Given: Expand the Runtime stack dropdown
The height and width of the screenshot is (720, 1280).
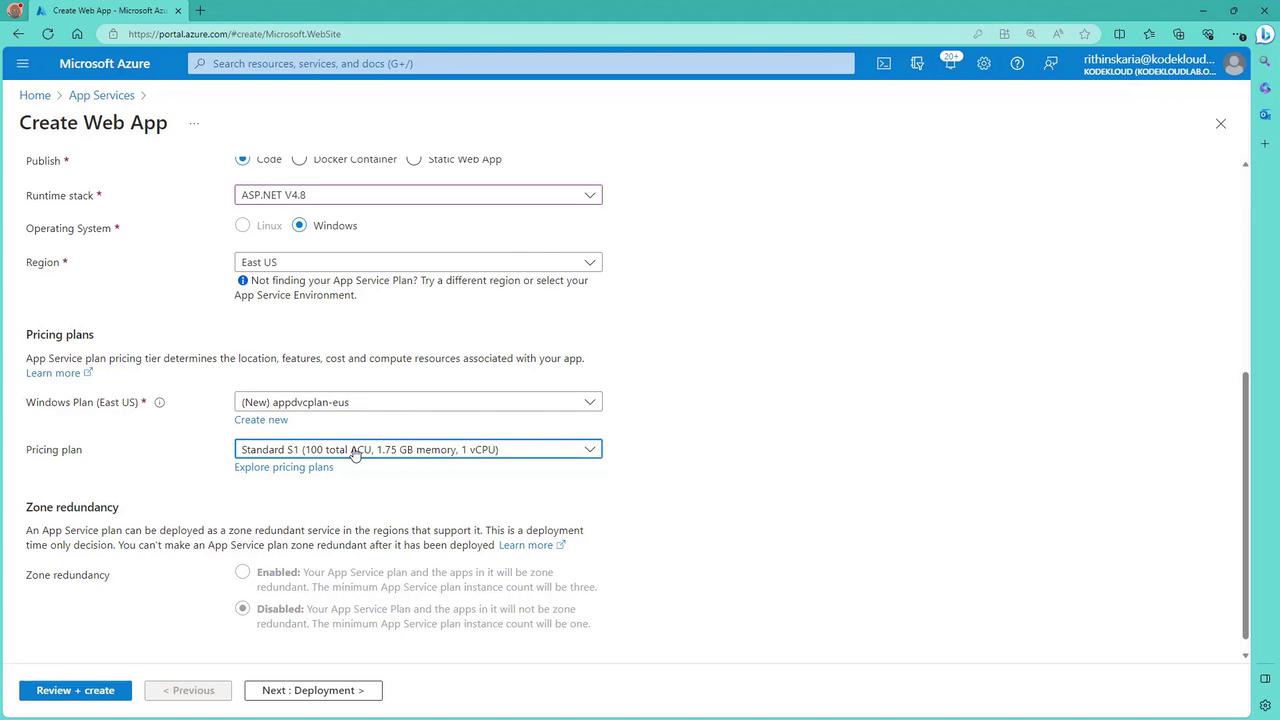Looking at the screenshot, I should (x=418, y=195).
